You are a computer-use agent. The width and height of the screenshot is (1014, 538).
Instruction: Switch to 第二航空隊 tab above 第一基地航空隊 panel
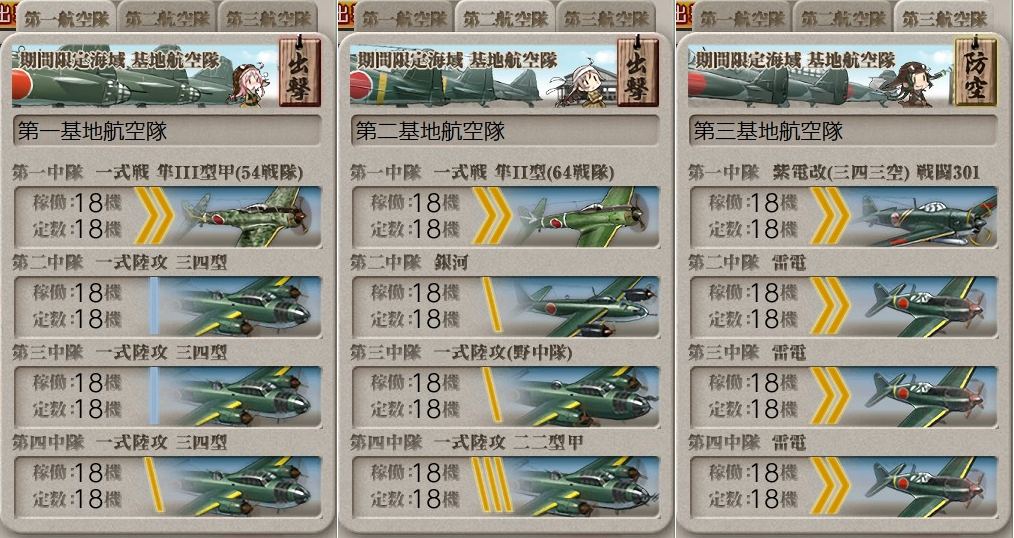[167, 18]
